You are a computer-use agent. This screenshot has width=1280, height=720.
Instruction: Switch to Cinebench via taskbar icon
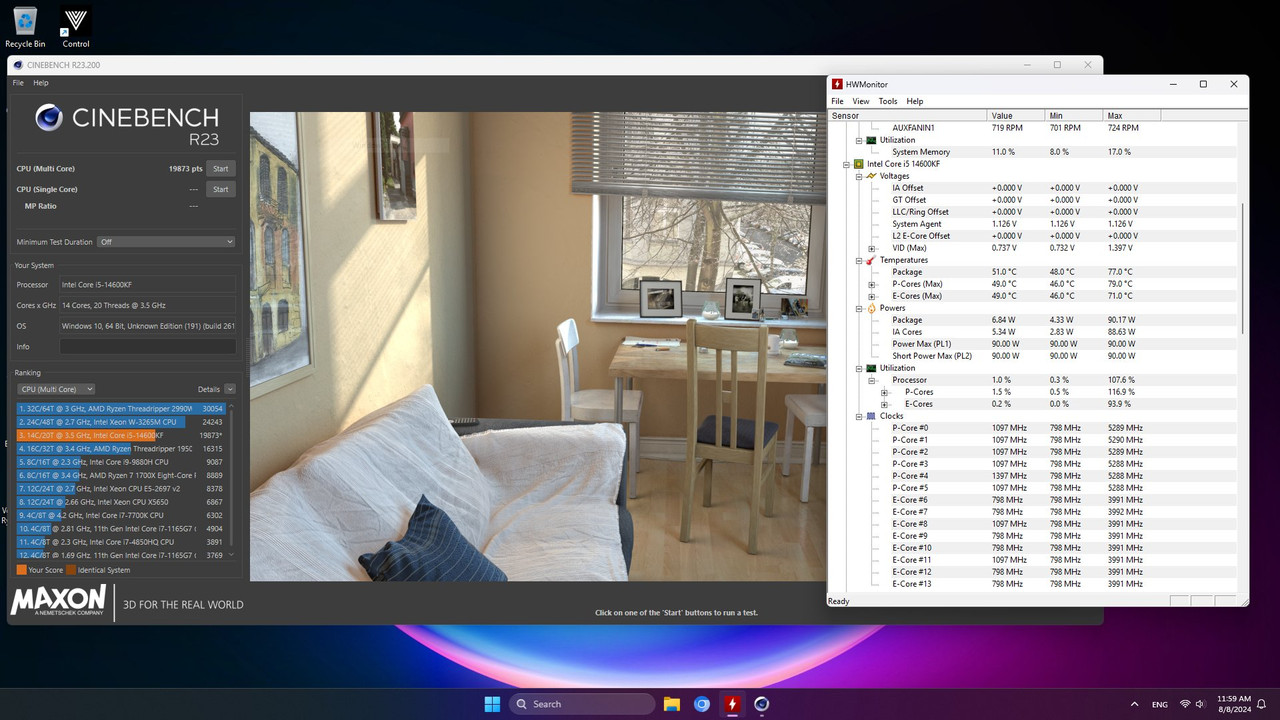761,704
